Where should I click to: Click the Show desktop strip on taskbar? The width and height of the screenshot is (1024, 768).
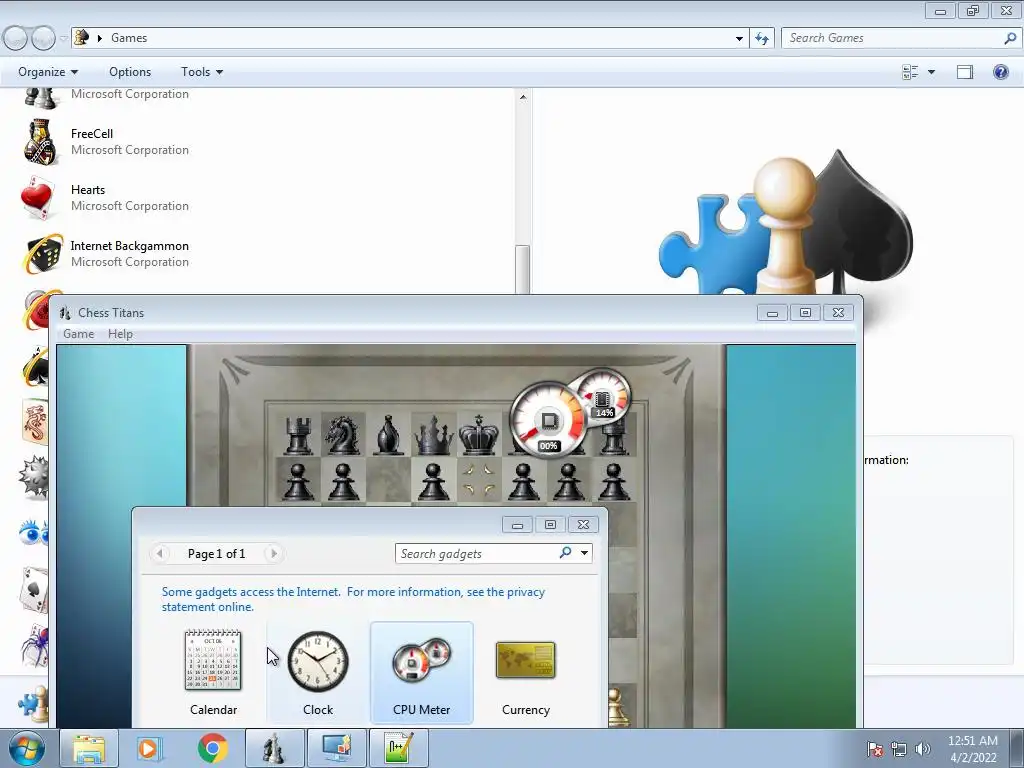coord(1018,748)
